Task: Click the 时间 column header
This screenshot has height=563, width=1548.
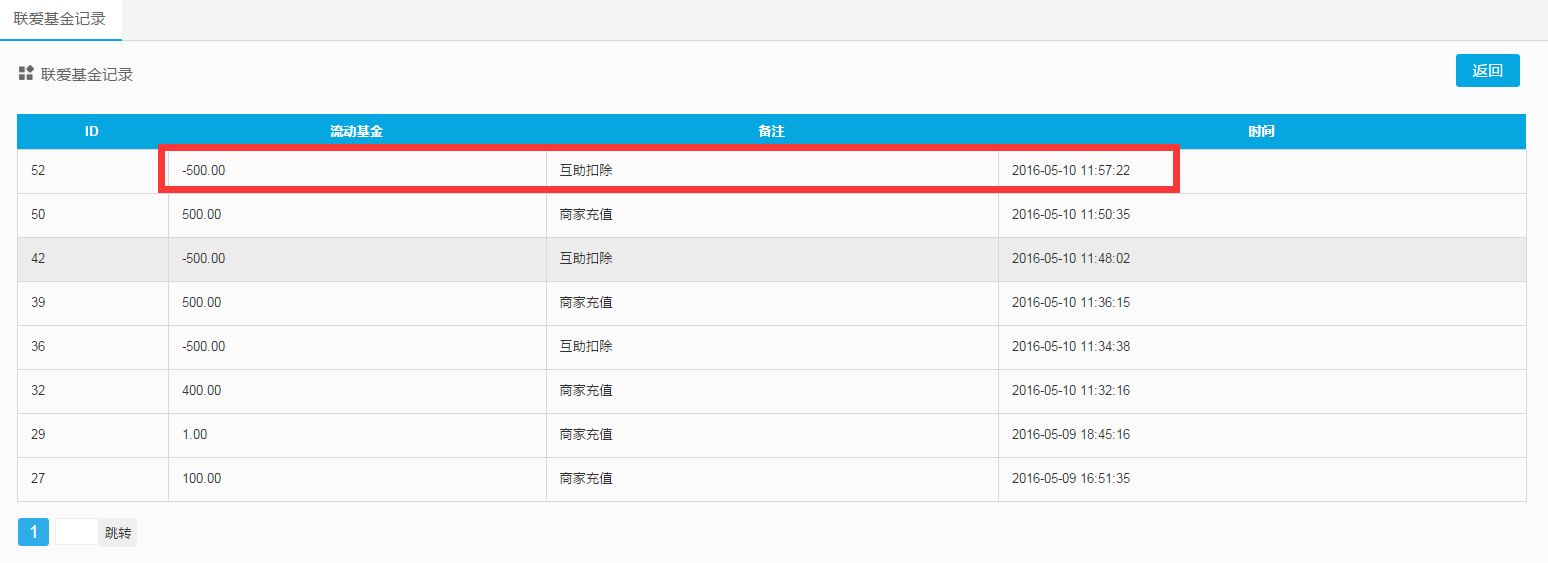Action: [x=1261, y=132]
